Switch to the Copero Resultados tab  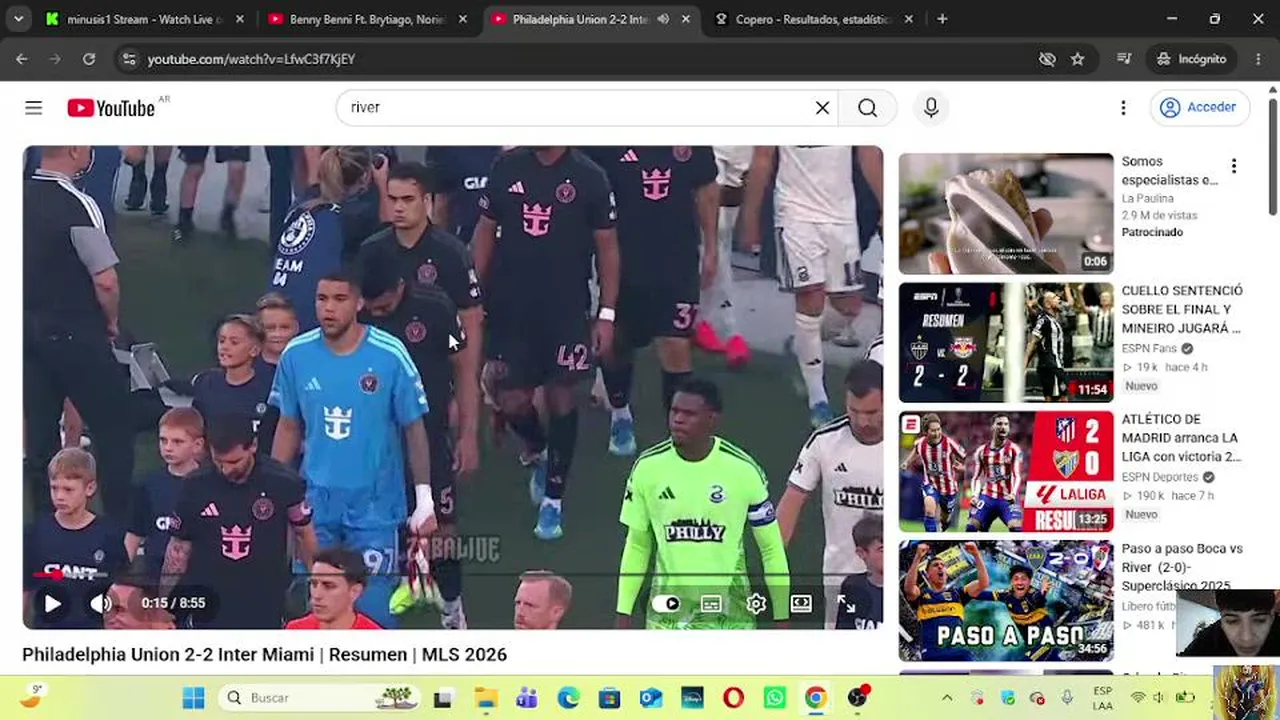(813, 19)
